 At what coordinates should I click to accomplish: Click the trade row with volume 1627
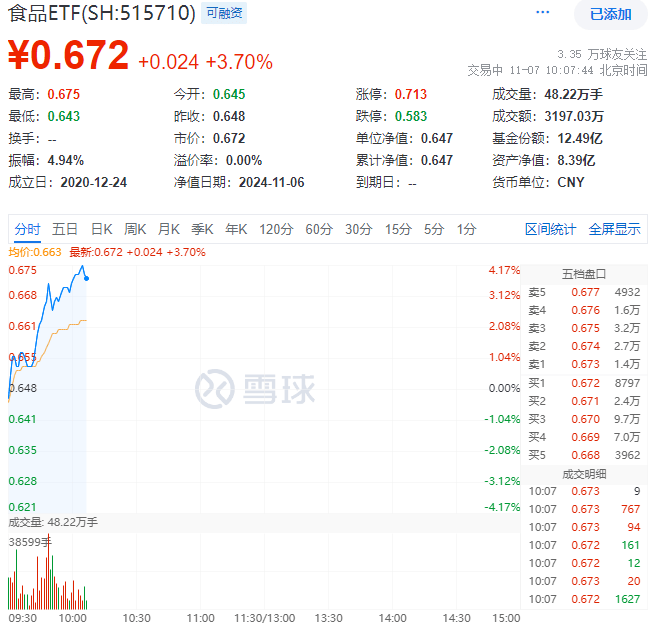[x=584, y=599]
